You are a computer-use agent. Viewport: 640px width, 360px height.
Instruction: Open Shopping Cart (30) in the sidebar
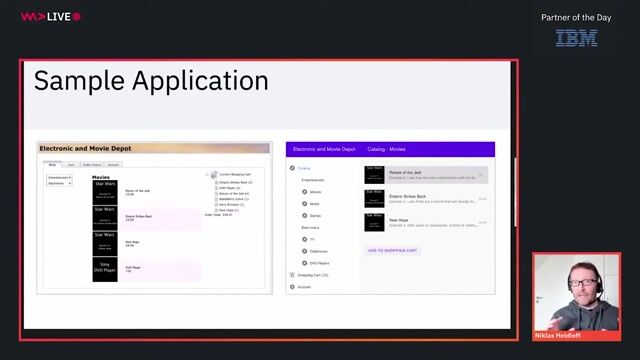pyautogui.click(x=313, y=275)
